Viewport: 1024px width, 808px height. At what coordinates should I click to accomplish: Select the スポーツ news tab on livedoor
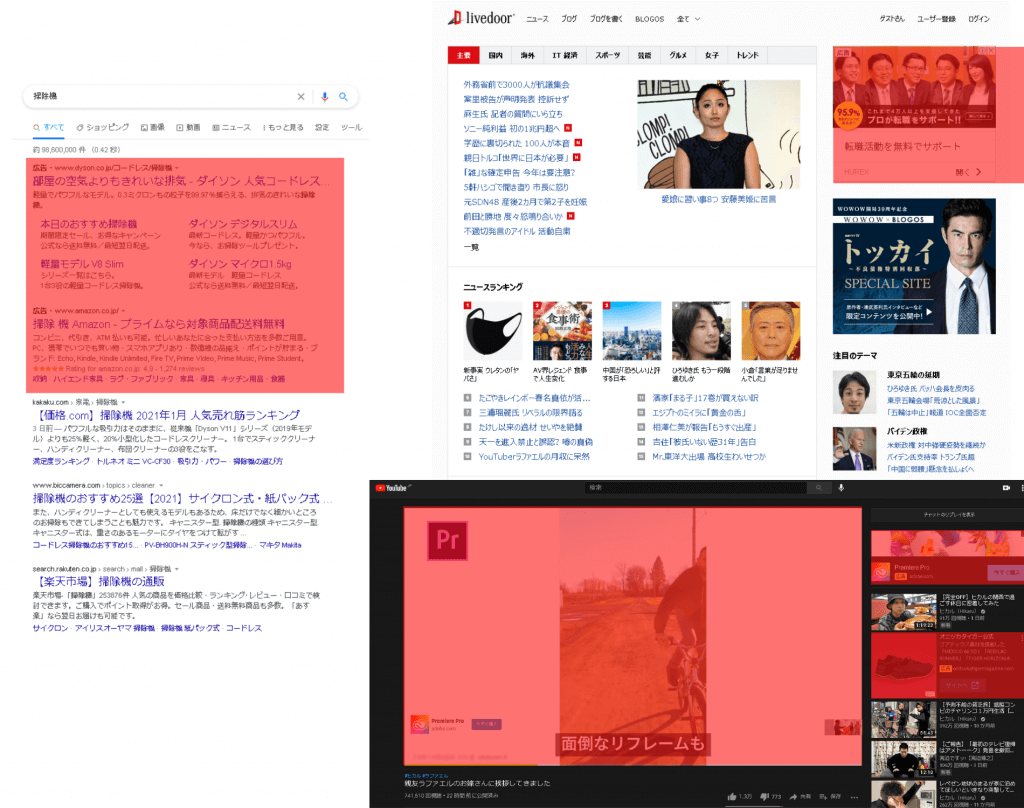coord(607,56)
